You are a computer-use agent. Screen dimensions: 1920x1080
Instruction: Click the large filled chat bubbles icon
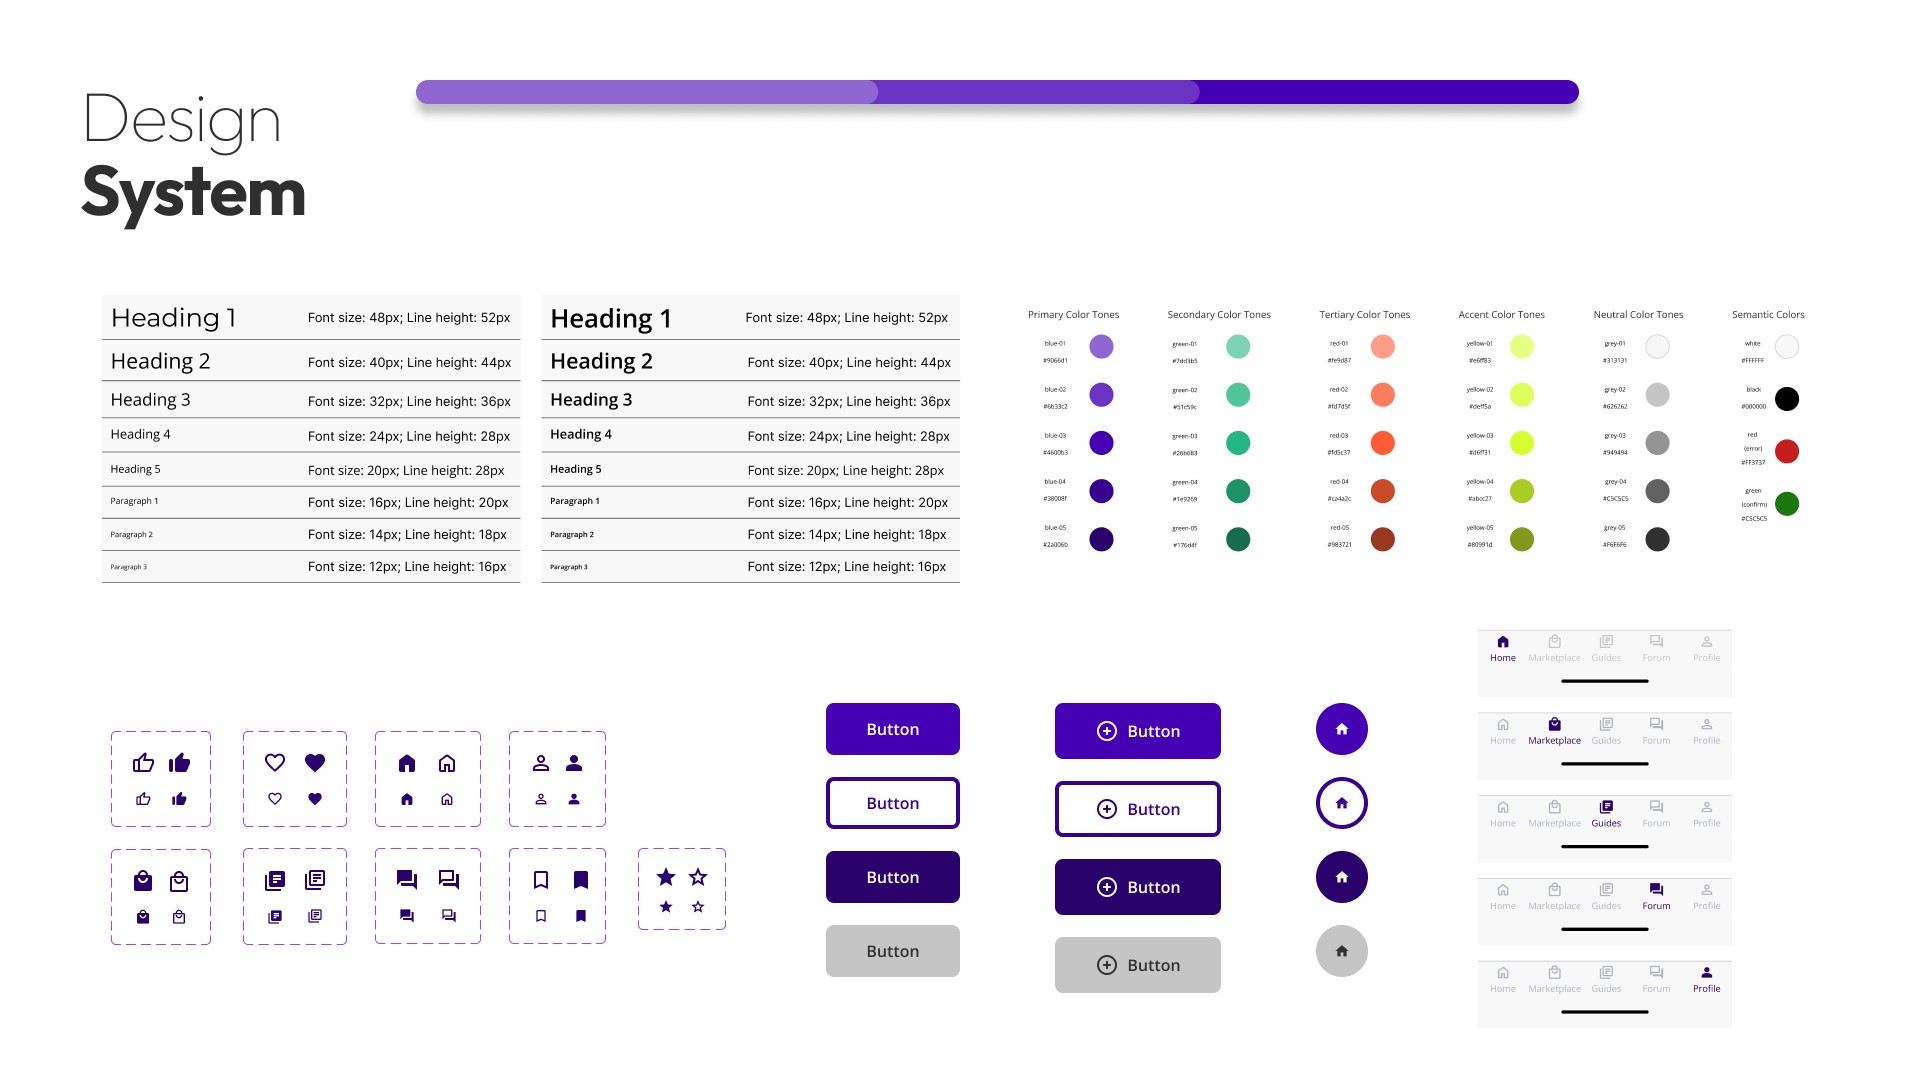[x=407, y=880]
